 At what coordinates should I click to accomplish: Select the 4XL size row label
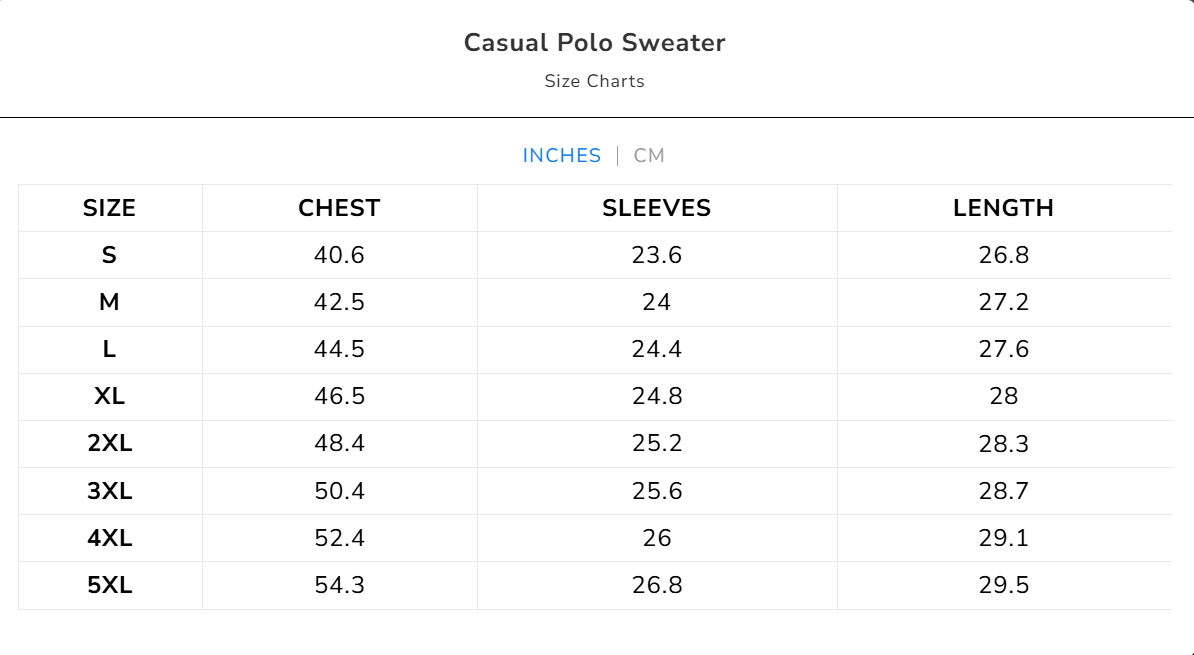click(x=109, y=538)
